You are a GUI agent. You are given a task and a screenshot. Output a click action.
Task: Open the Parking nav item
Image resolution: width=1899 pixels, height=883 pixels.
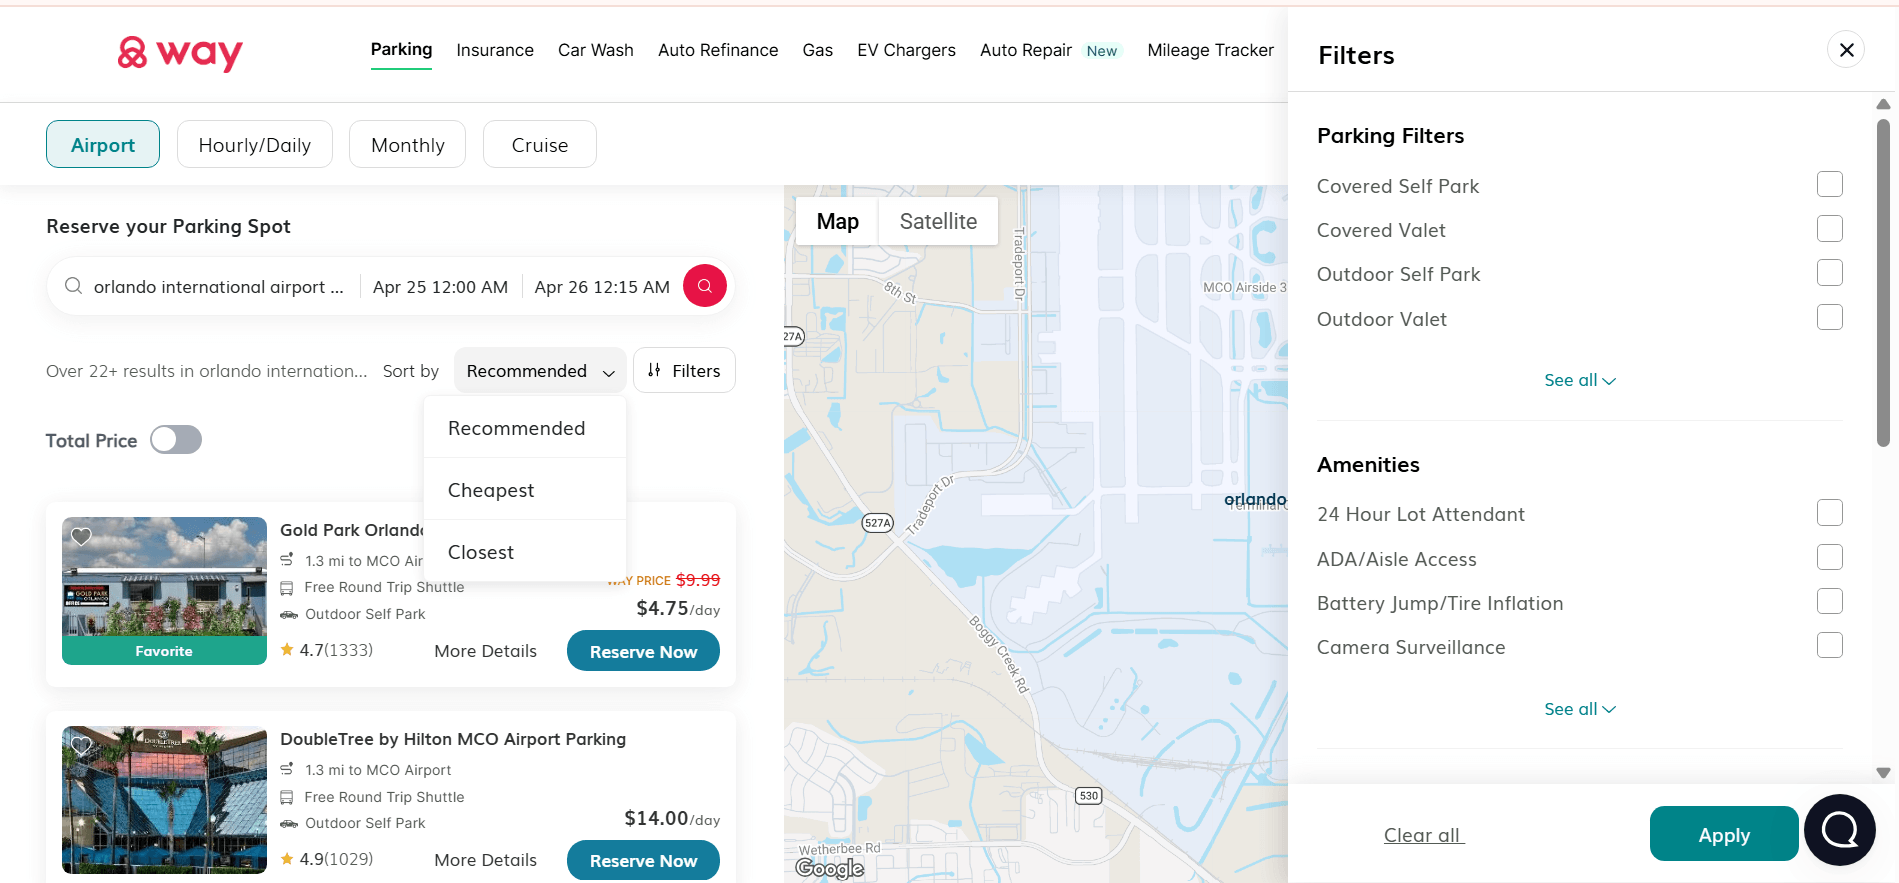click(401, 49)
